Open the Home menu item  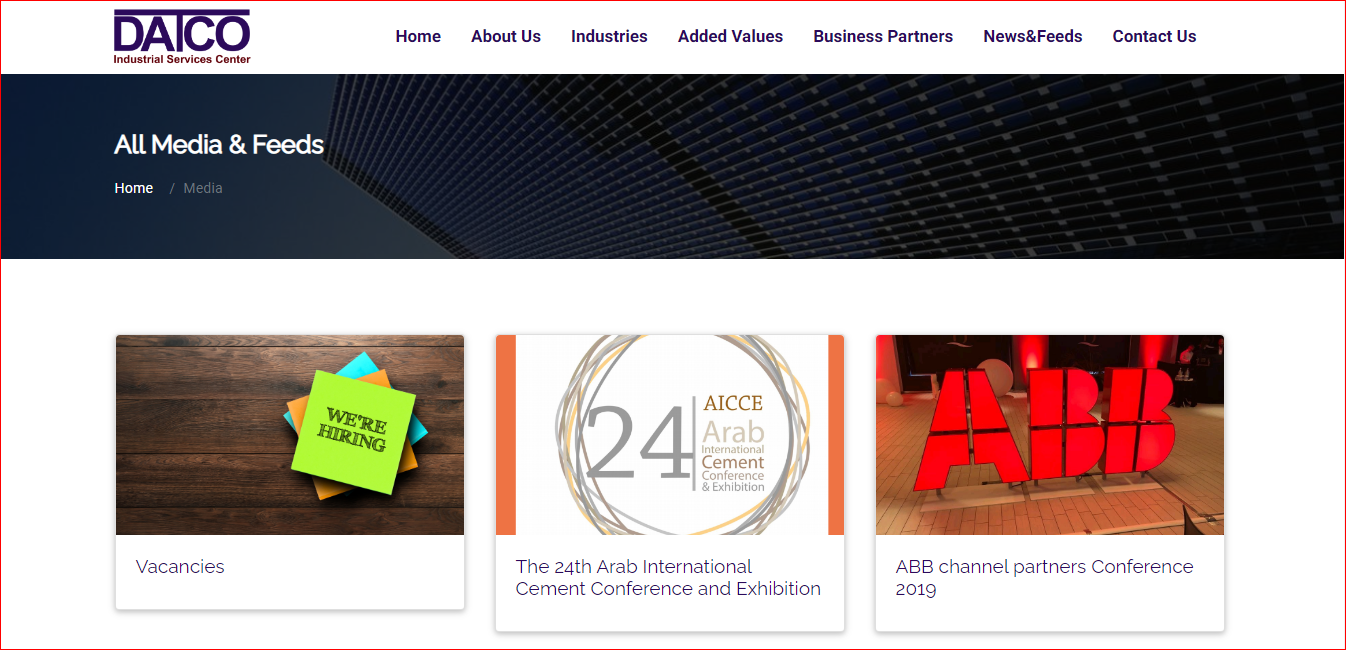[x=418, y=36]
